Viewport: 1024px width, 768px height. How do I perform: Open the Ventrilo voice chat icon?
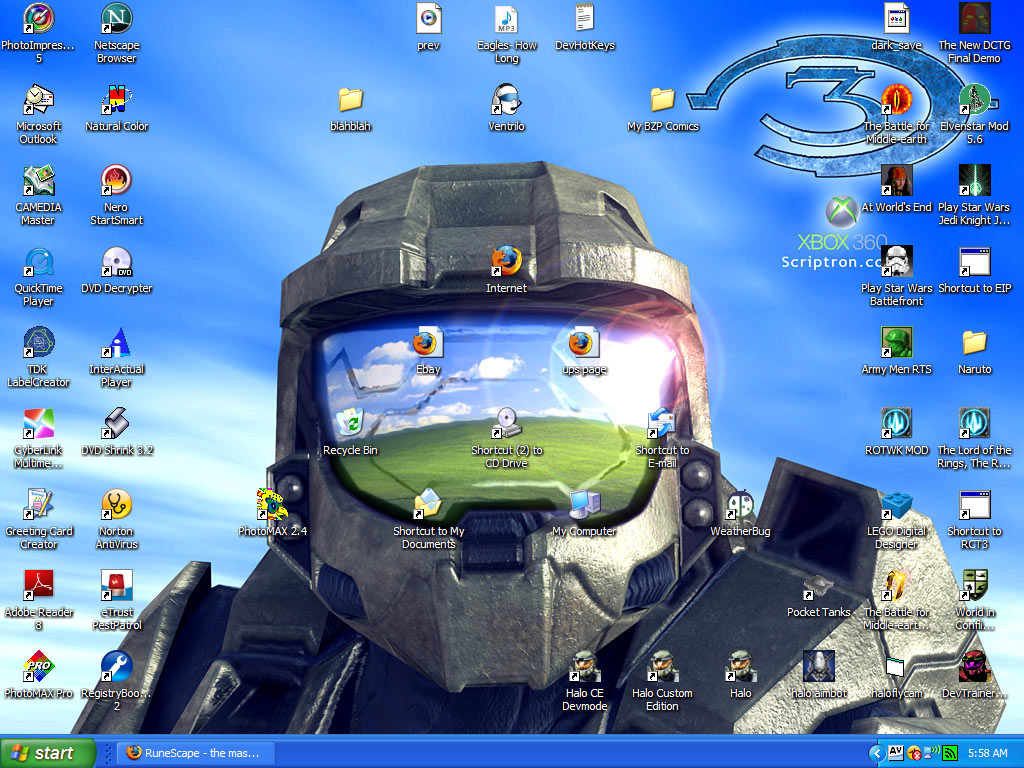[x=506, y=103]
